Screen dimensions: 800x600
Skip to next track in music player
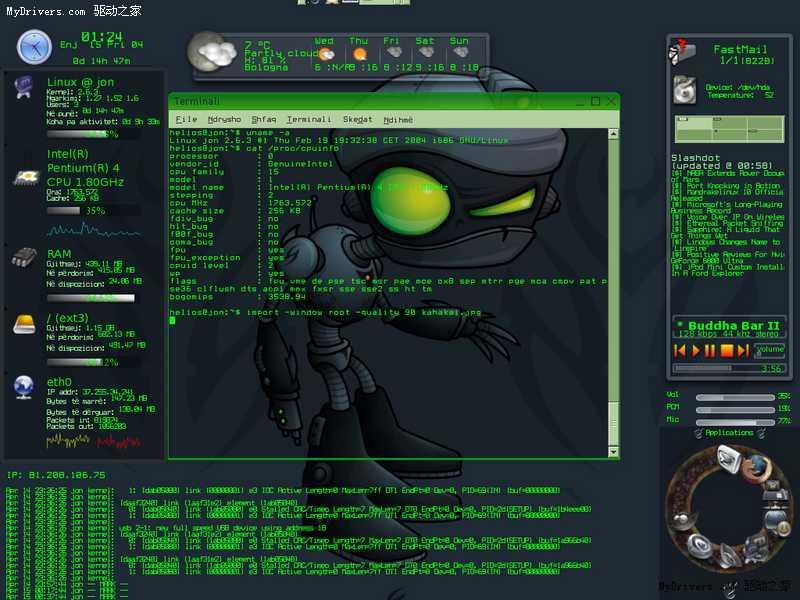[743, 351]
